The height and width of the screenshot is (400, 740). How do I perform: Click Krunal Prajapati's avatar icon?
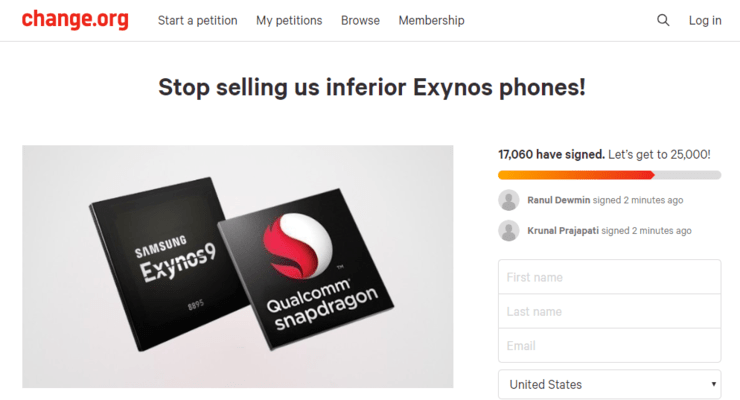point(509,231)
